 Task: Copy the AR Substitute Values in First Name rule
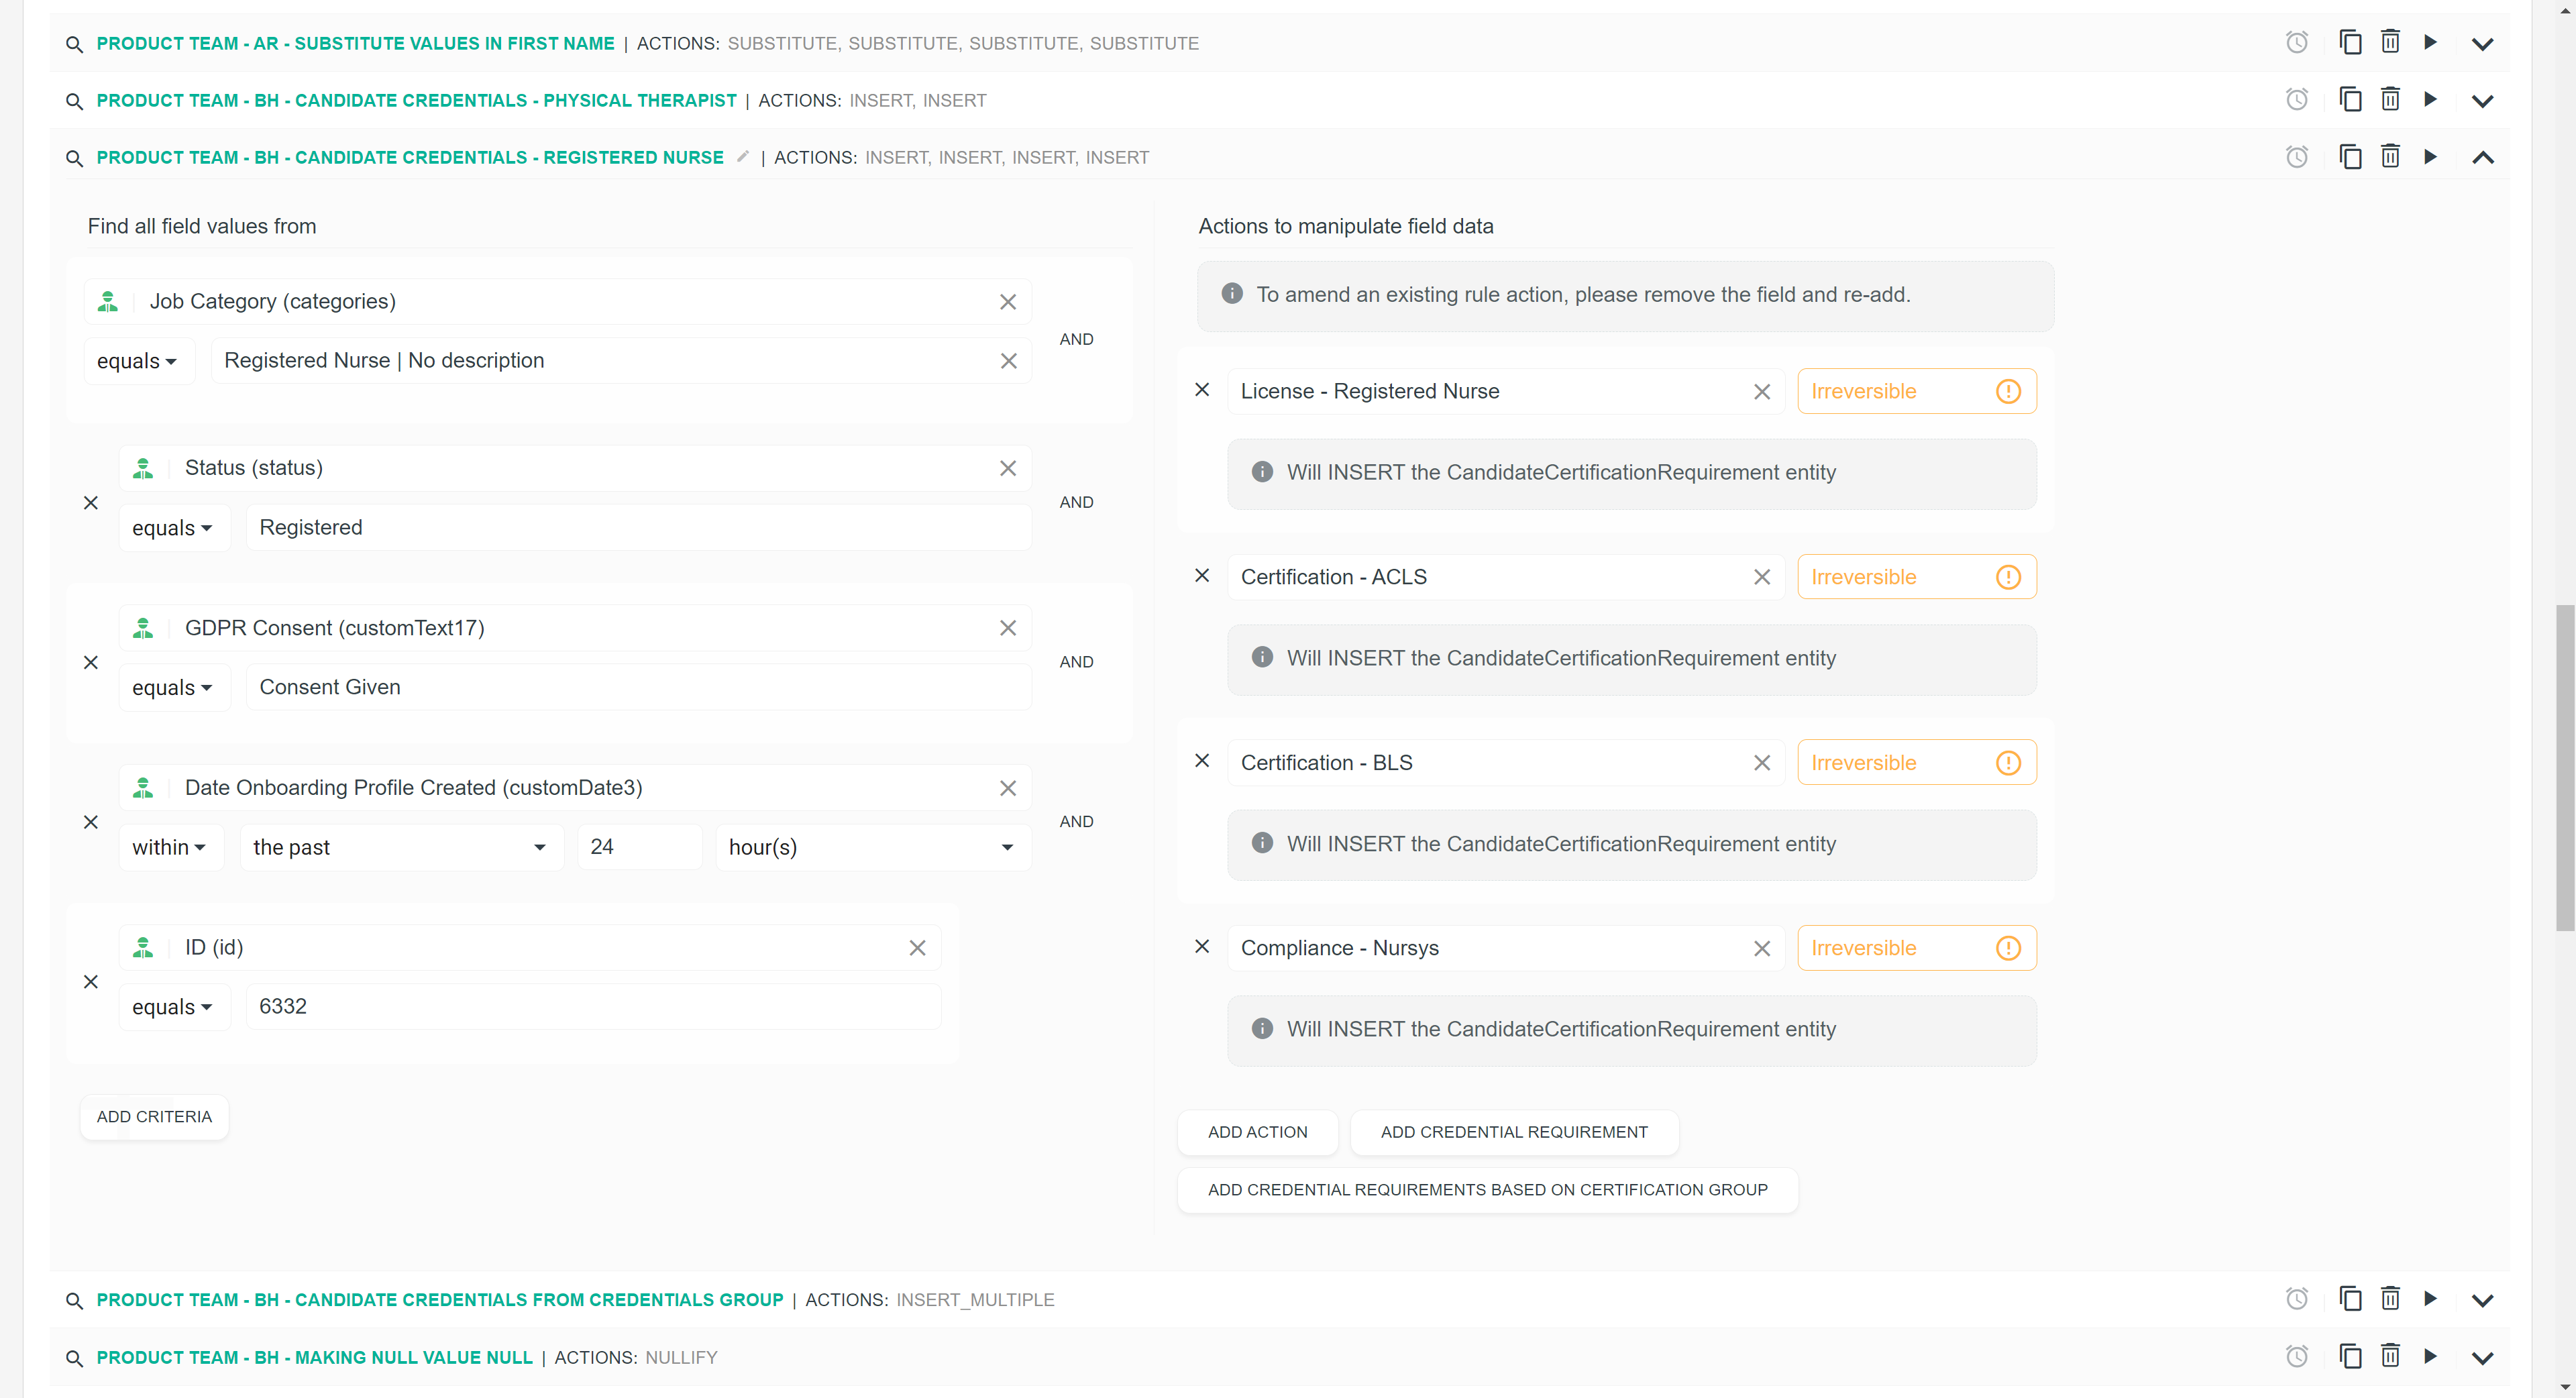(2351, 42)
